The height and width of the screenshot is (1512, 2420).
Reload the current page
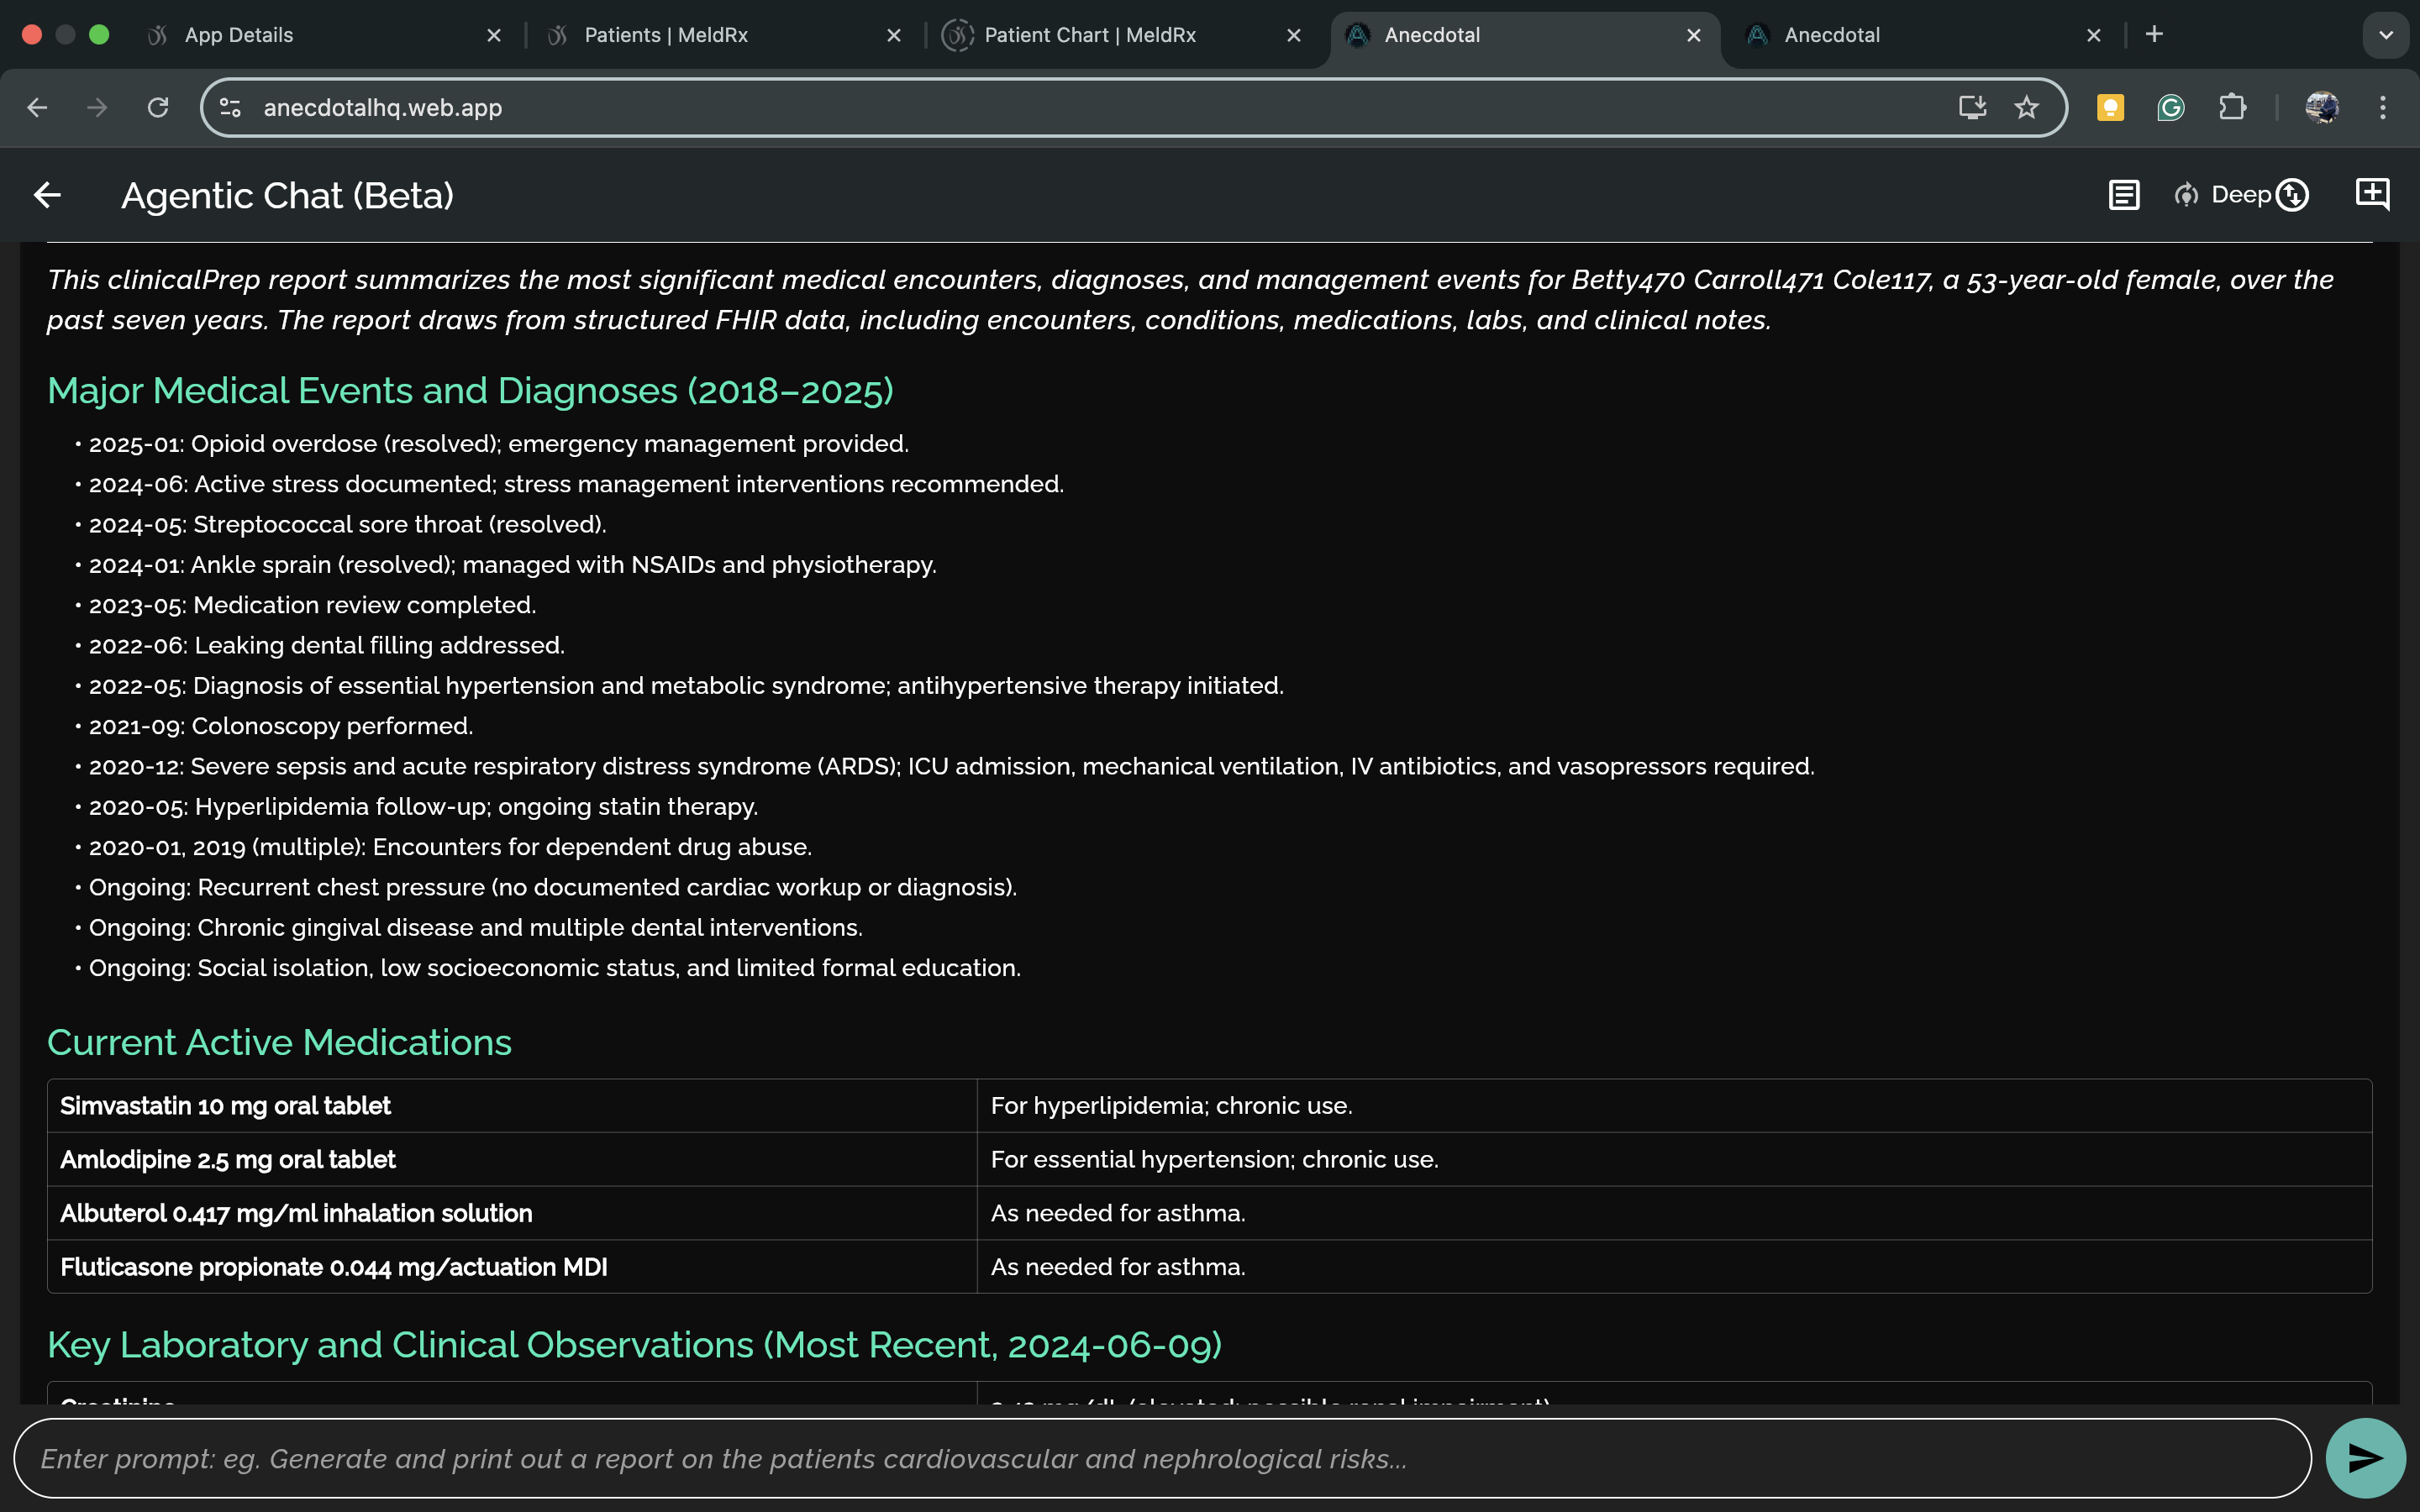point(158,107)
